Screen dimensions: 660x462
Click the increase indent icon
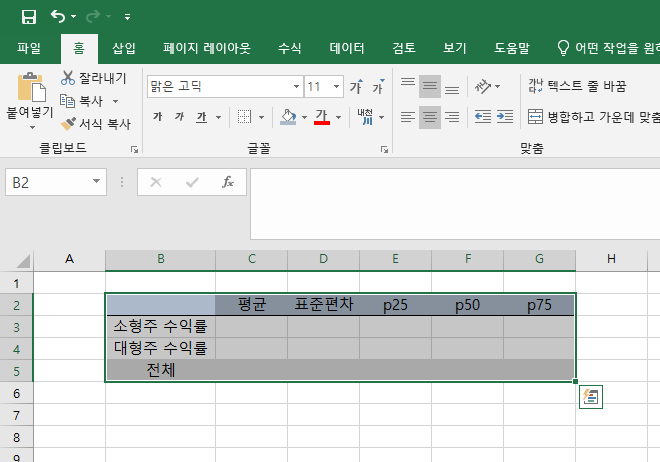[505, 117]
